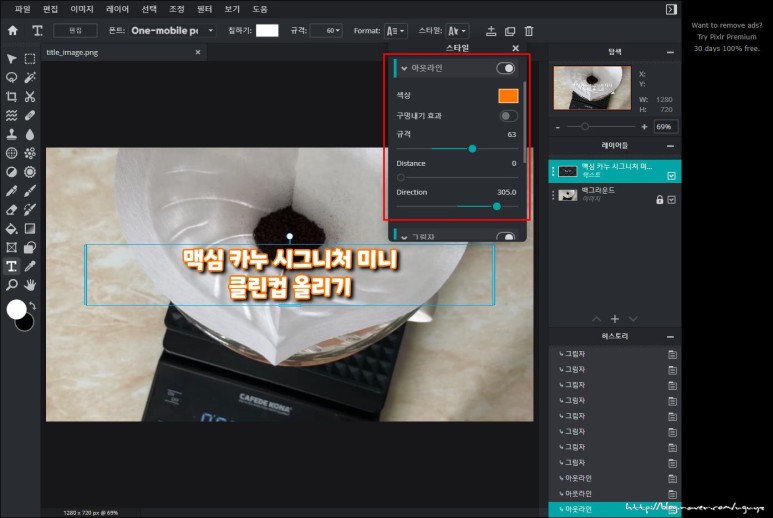Image resolution: width=773 pixels, height=518 pixels.
Task: Collapse the 레이어들 panel
Action: tap(670, 146)
